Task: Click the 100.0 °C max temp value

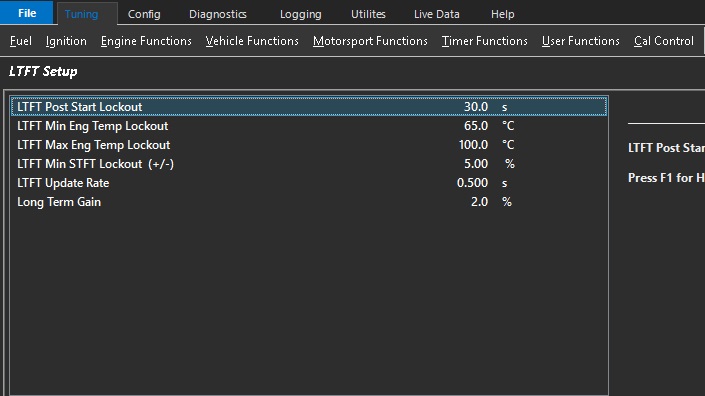Action: 473,145
